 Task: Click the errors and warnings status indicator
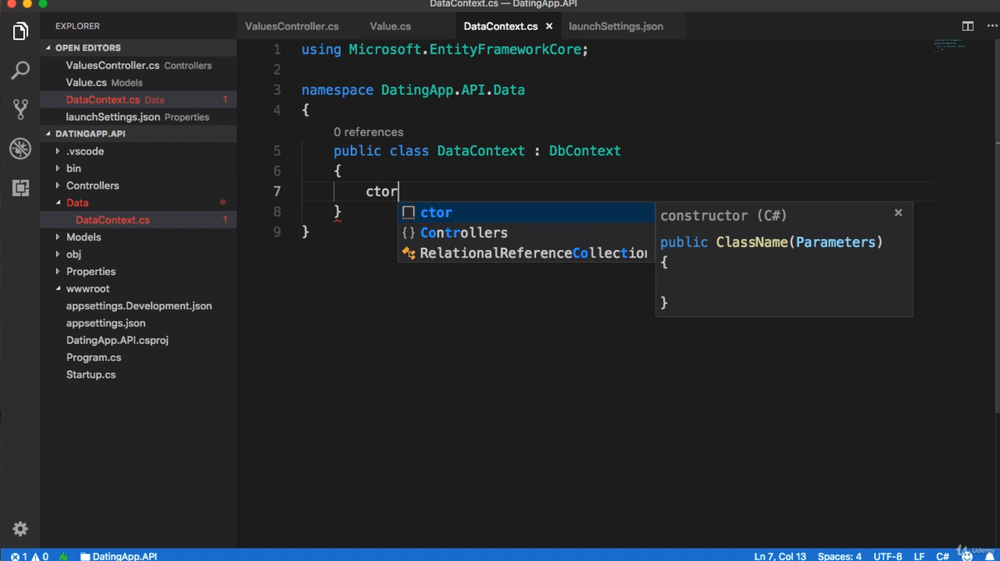[x=29, y=556]
